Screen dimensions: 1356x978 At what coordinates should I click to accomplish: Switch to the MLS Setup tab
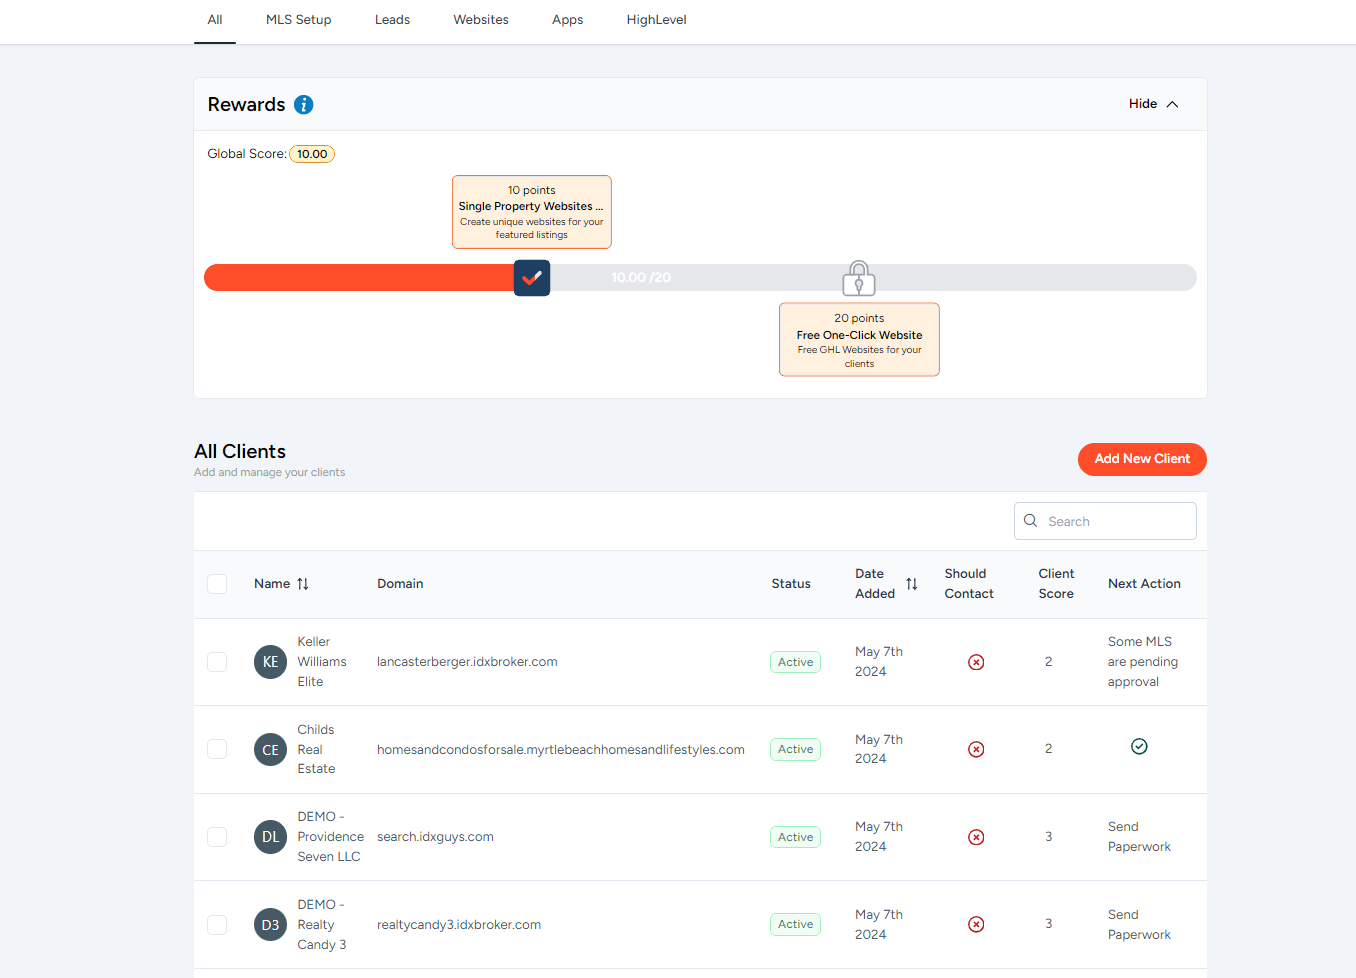(298, 19)
